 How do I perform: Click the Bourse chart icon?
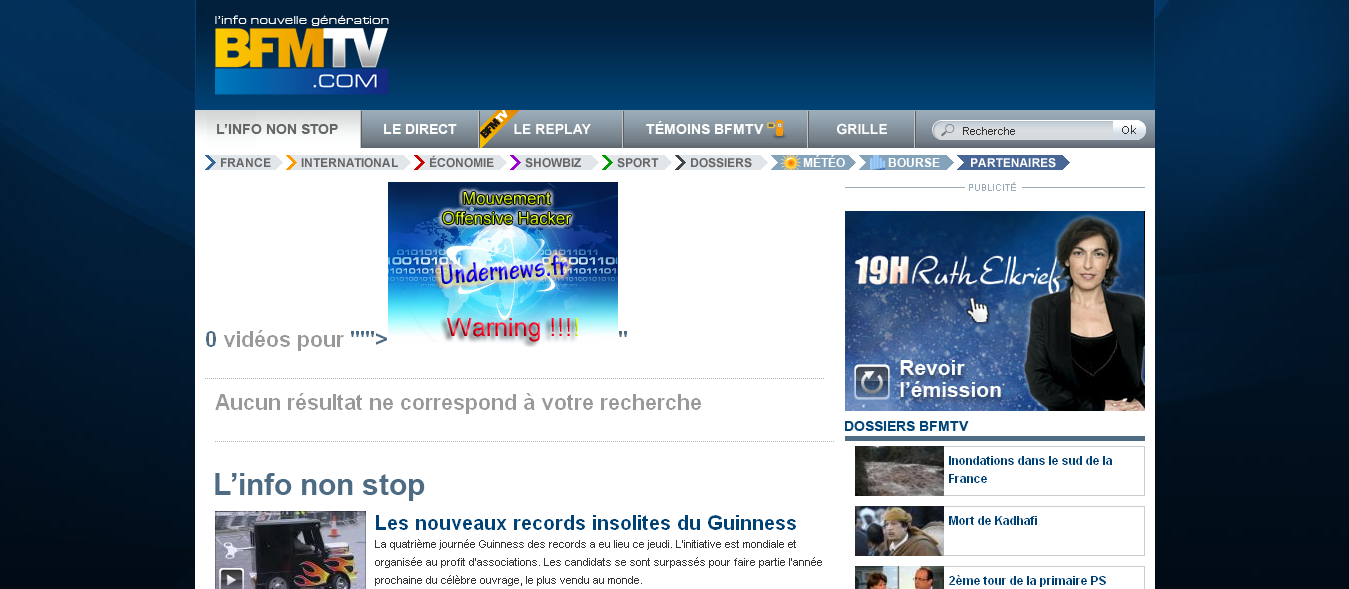pyautogui.click(x=876, y=163)
